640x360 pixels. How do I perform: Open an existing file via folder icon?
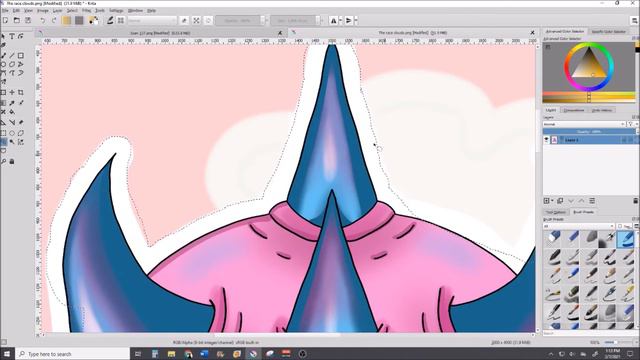17,20
